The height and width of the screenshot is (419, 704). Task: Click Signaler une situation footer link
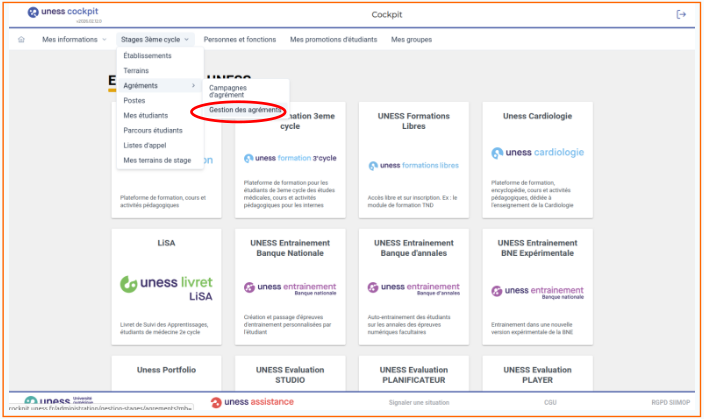pyautogui.click(x=418, y=402)
